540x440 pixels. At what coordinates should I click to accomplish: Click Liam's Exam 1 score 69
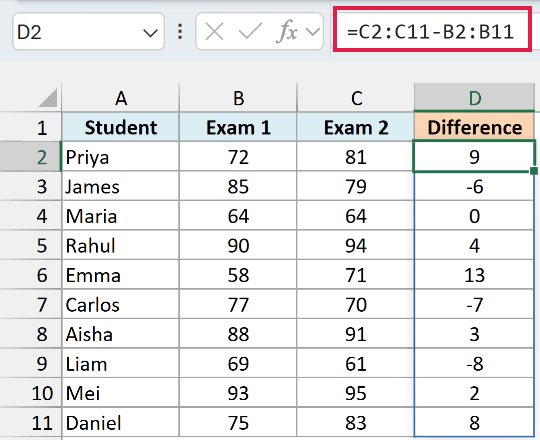click(x=238, y=364)
